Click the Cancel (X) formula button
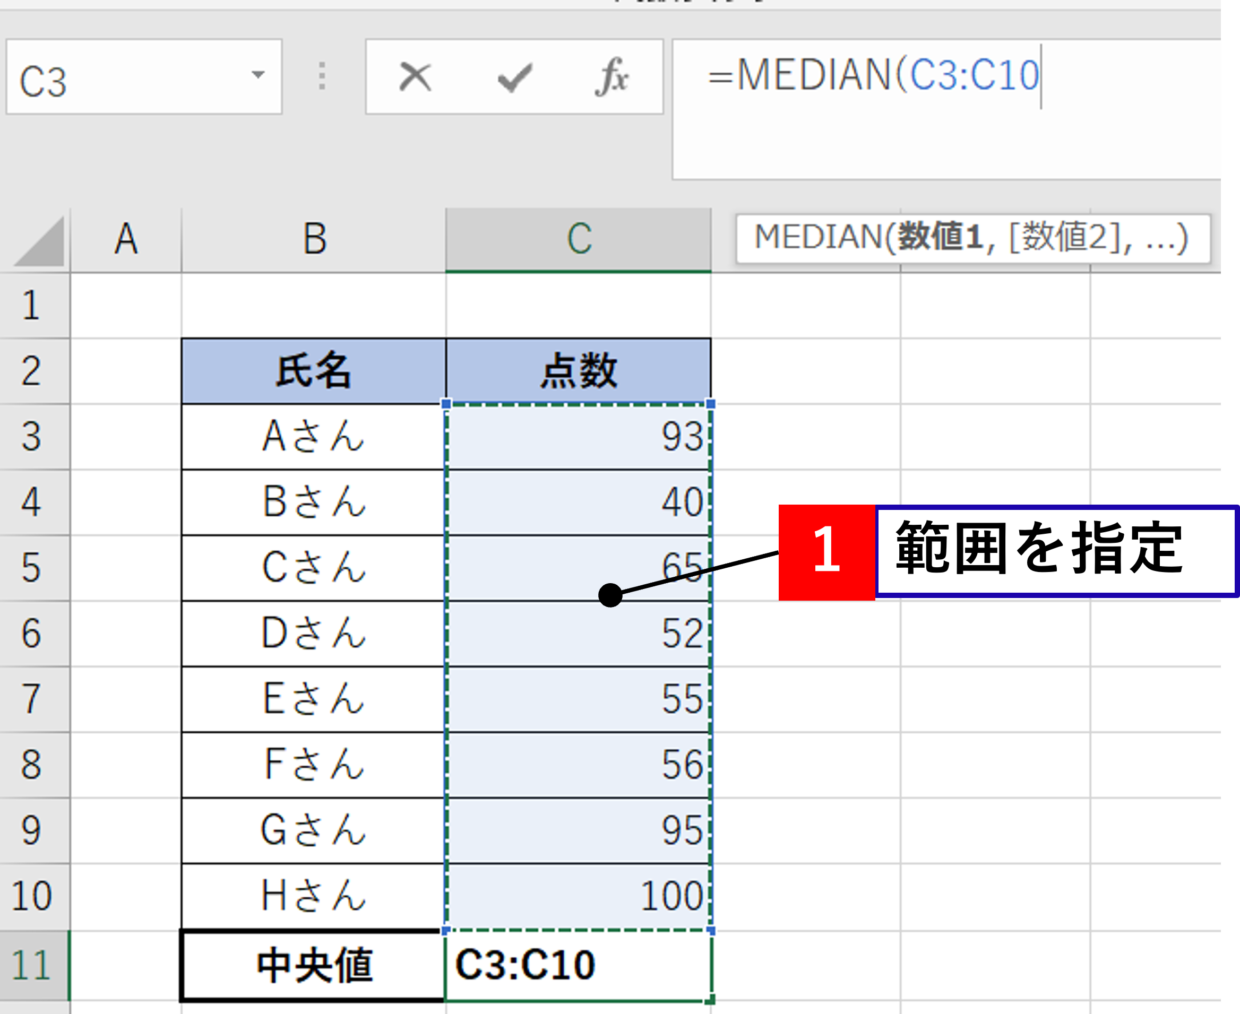Screen dimensions: 1240x1014 click(x=415, y=77)
